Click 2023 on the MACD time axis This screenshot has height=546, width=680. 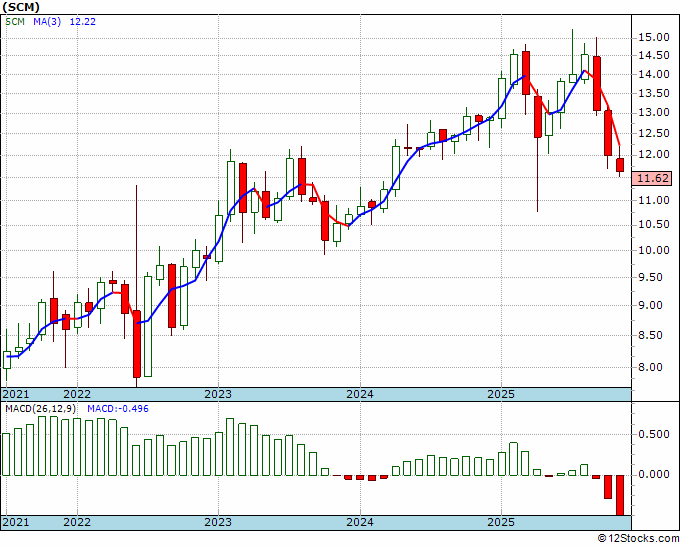click(218, 522)
